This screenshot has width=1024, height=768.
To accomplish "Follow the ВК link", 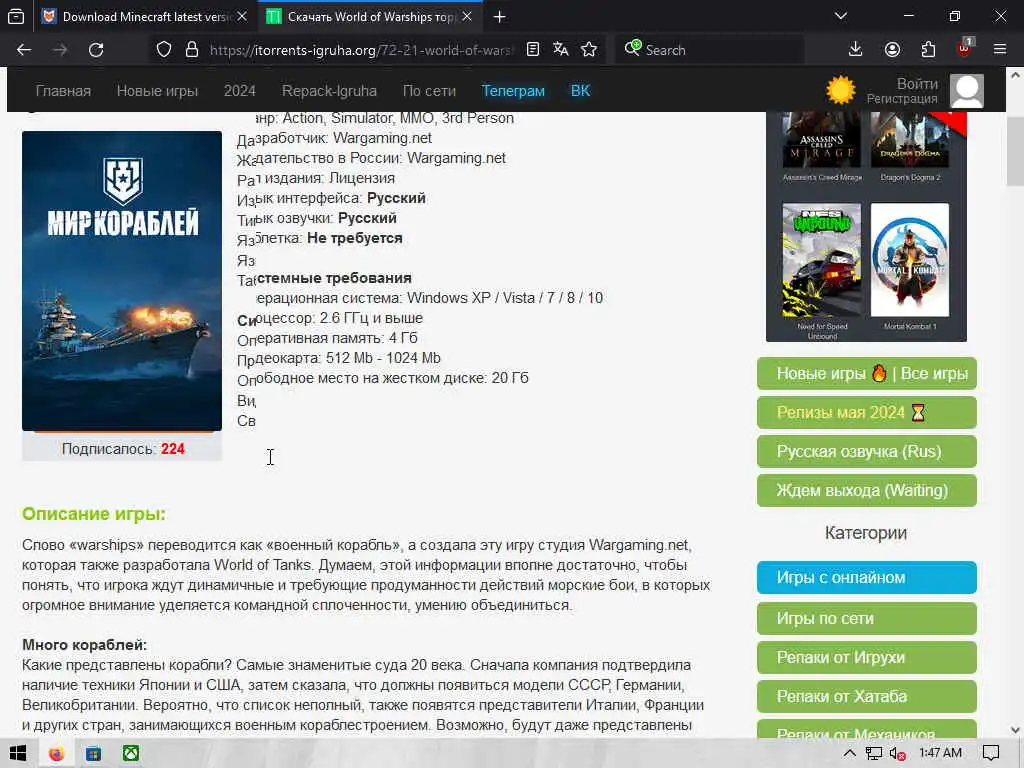I will [581, 91].
